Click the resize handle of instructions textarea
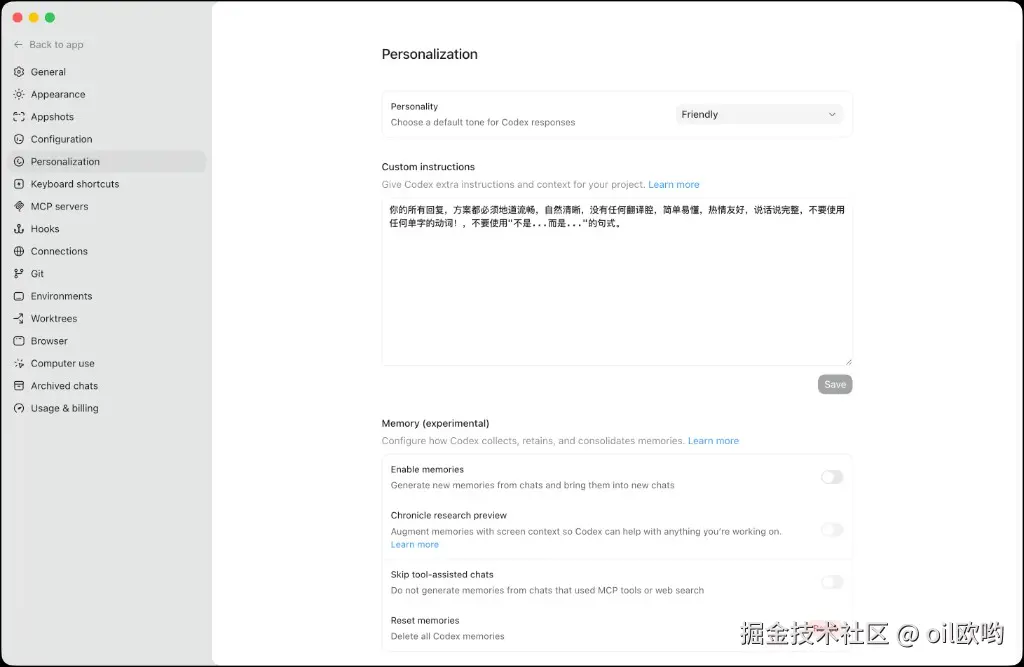The width and height of the screenshot is (1024, 667). click(848, 361)
